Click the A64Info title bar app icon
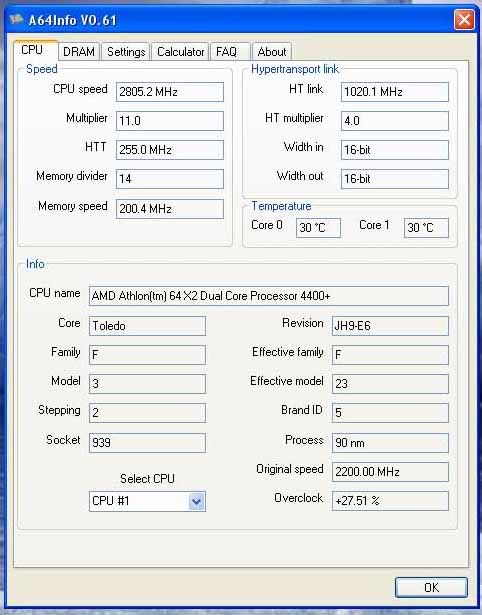Image resolution: width=482 pixels, height=615 pixels. point(16,19)
